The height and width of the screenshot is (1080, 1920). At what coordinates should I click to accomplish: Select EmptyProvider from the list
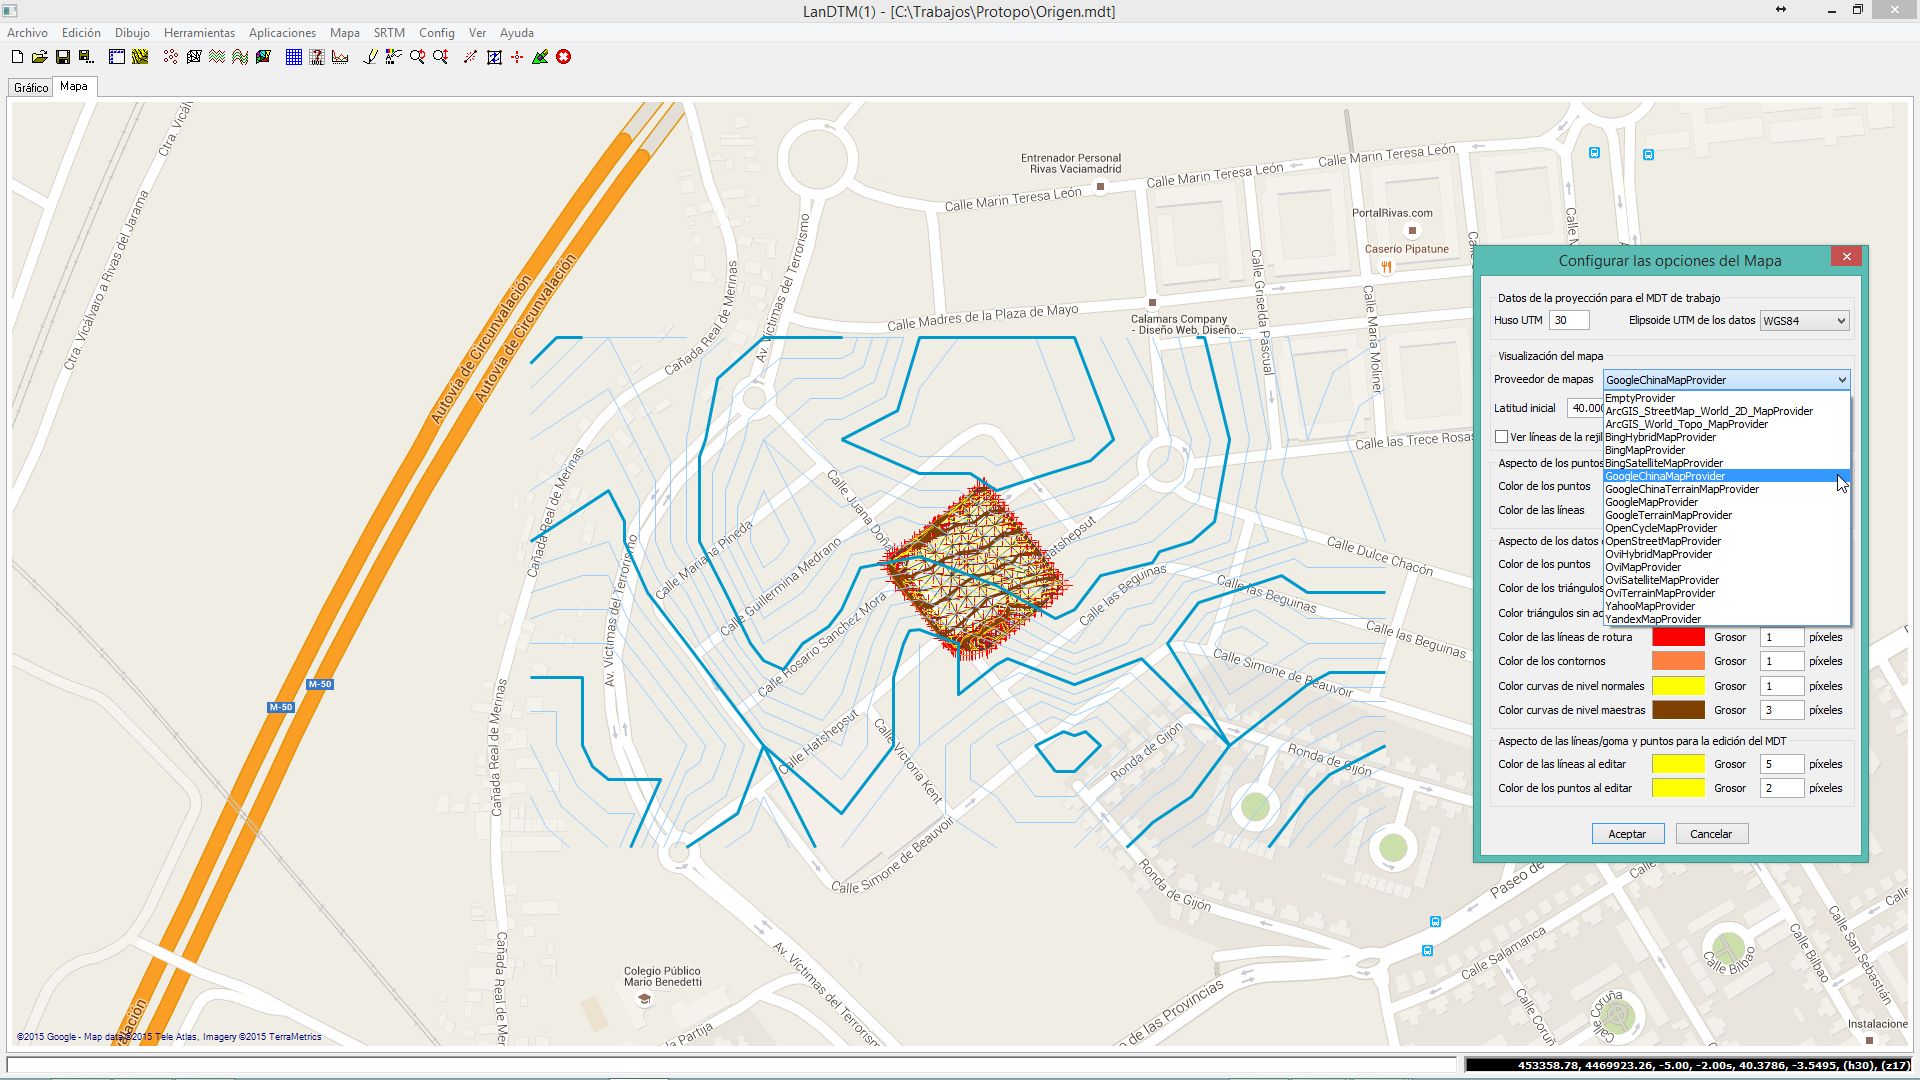[1726, 398]
